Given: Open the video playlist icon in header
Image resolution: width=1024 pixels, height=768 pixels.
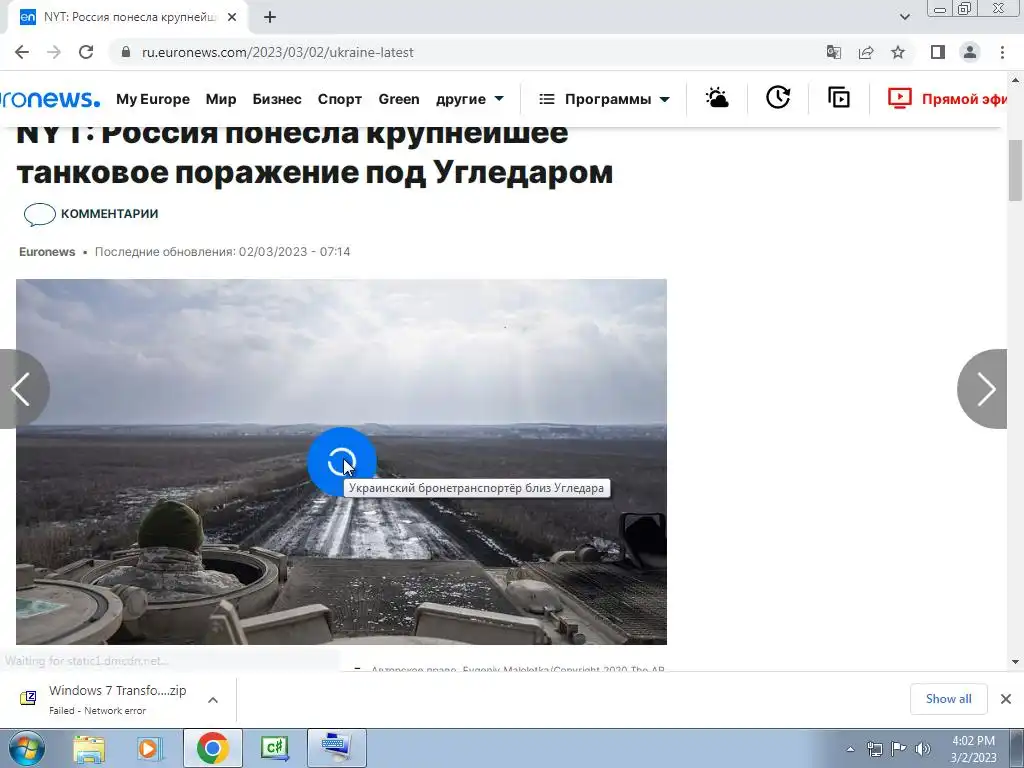Looking at the screenshot, I should coord(839,98).
